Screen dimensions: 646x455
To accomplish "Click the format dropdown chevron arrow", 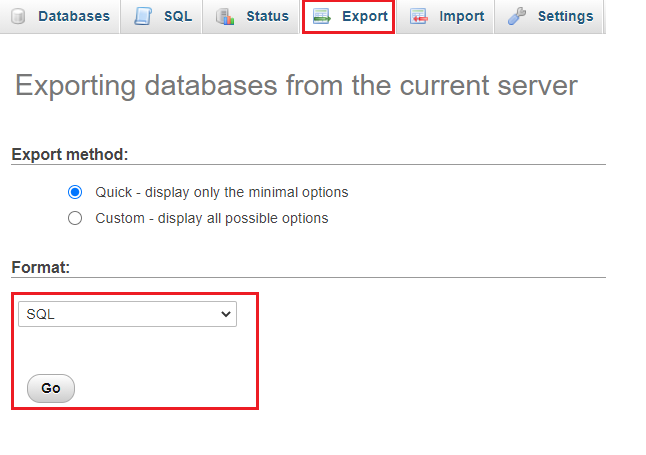I will (x=225, y=314).
